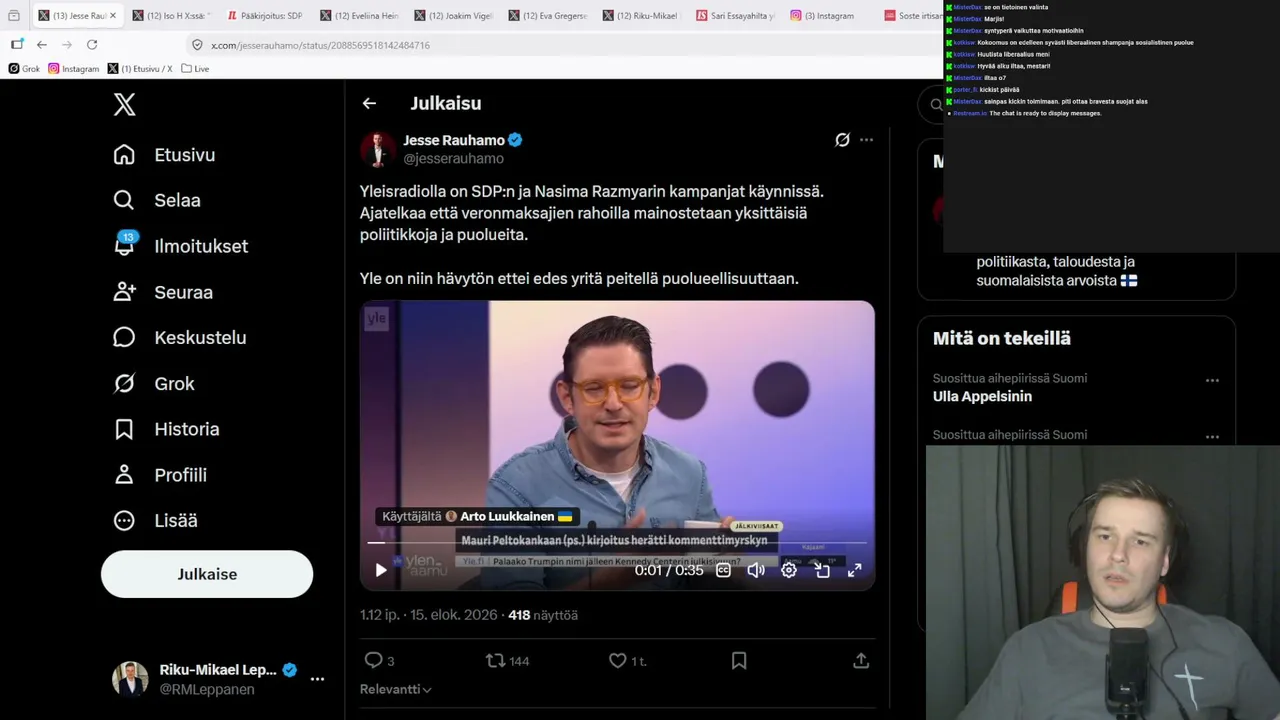Image resolution: width=1280 pixels, height=720 pixels.
Task: Open new tab button in browser toolbar
Action: click(17, 44)
